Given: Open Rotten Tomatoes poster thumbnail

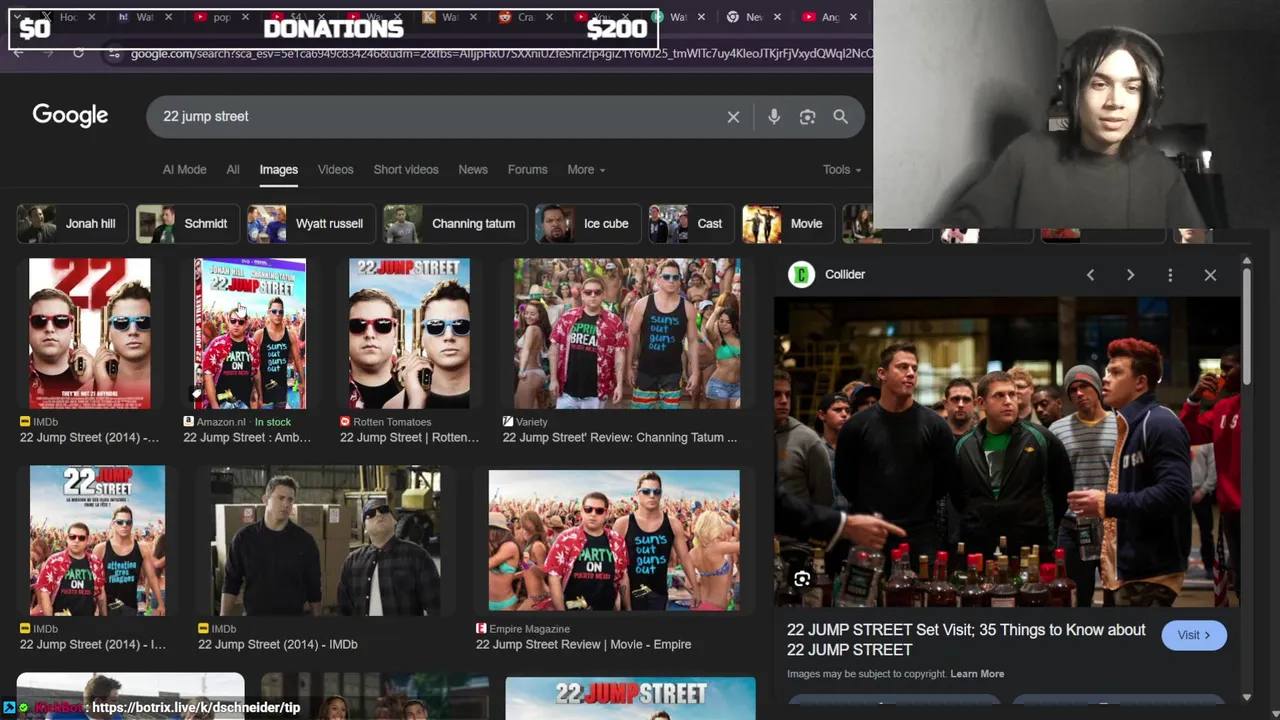Looking at the screenshot, I should (x=409, y=333).
